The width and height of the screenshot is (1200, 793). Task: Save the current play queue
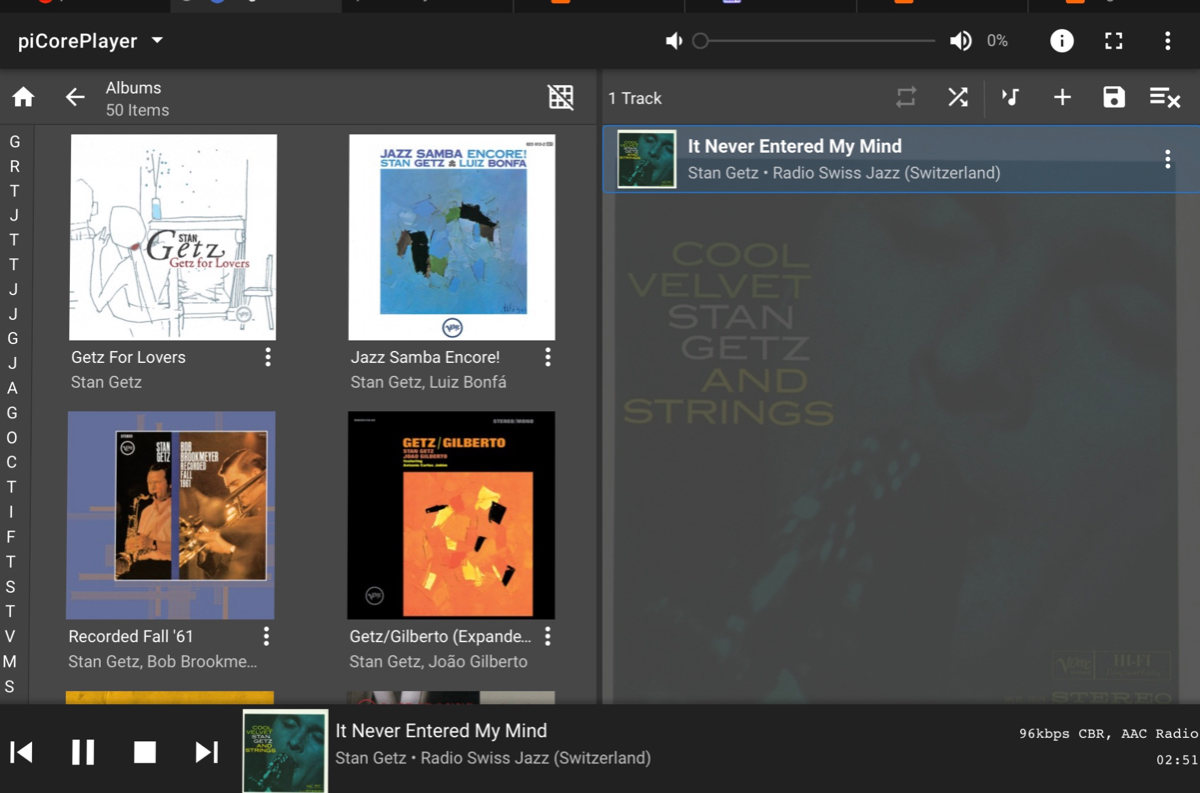pyautogui.click(x=1114, y=97)
